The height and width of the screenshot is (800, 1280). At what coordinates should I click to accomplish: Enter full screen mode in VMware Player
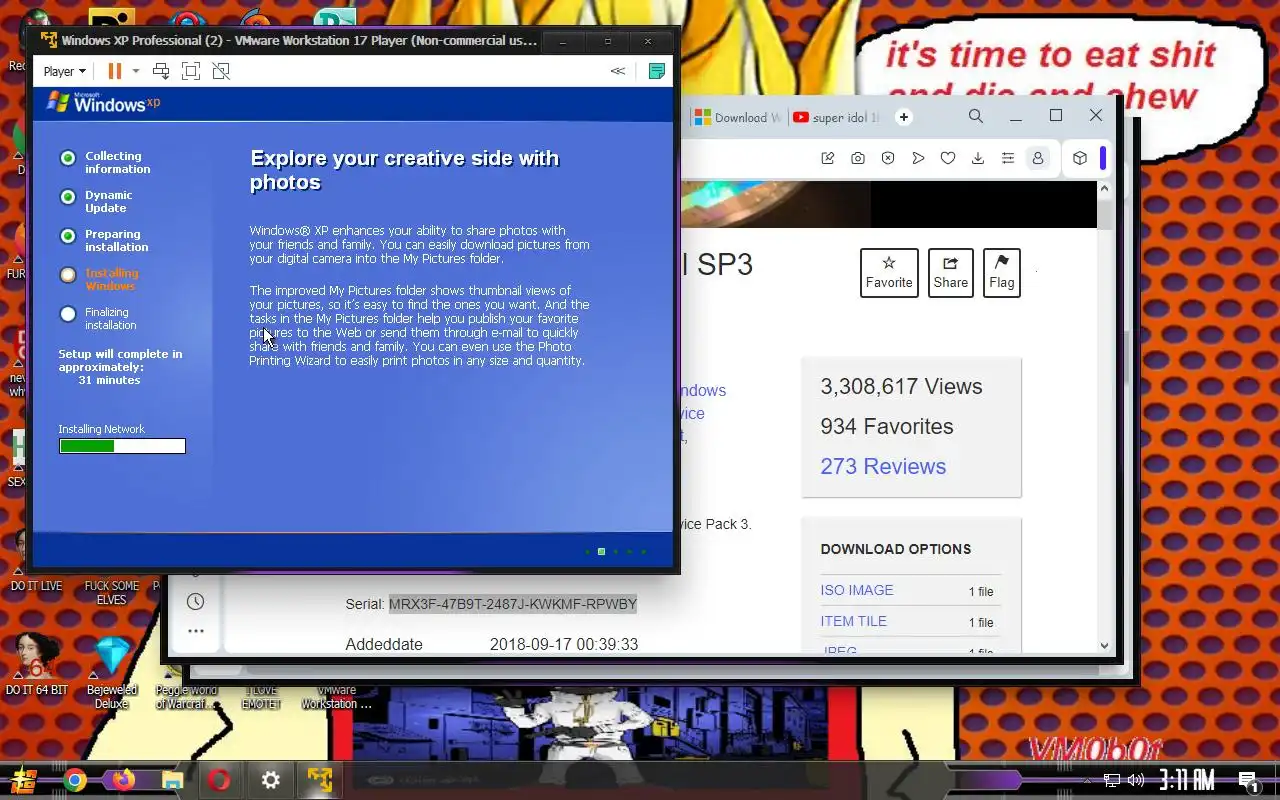tap(191, 71)
